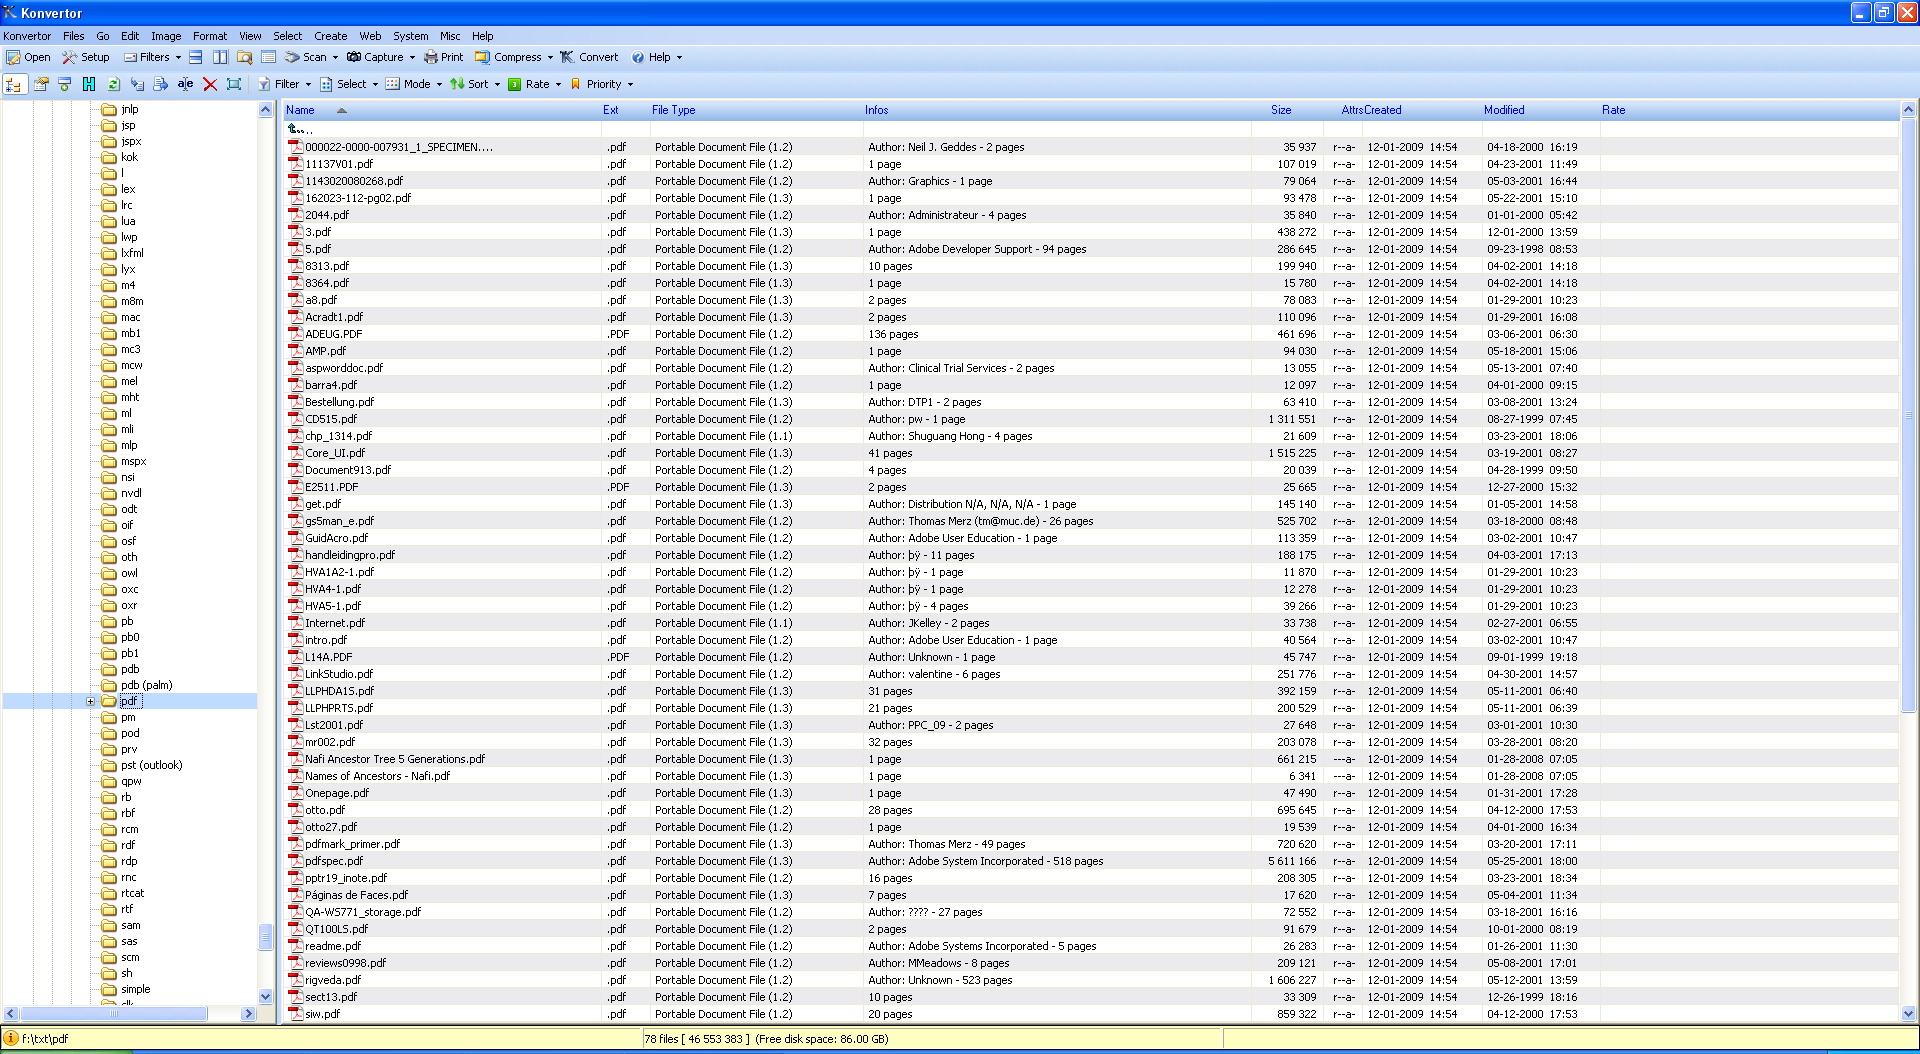
Task: Click the Help toolbar icon
Action: coord(638,57)
